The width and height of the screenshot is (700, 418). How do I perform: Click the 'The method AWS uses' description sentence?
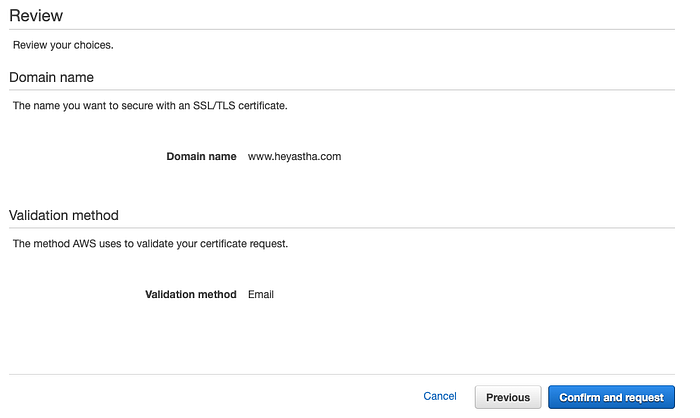[x=150, y=244]
